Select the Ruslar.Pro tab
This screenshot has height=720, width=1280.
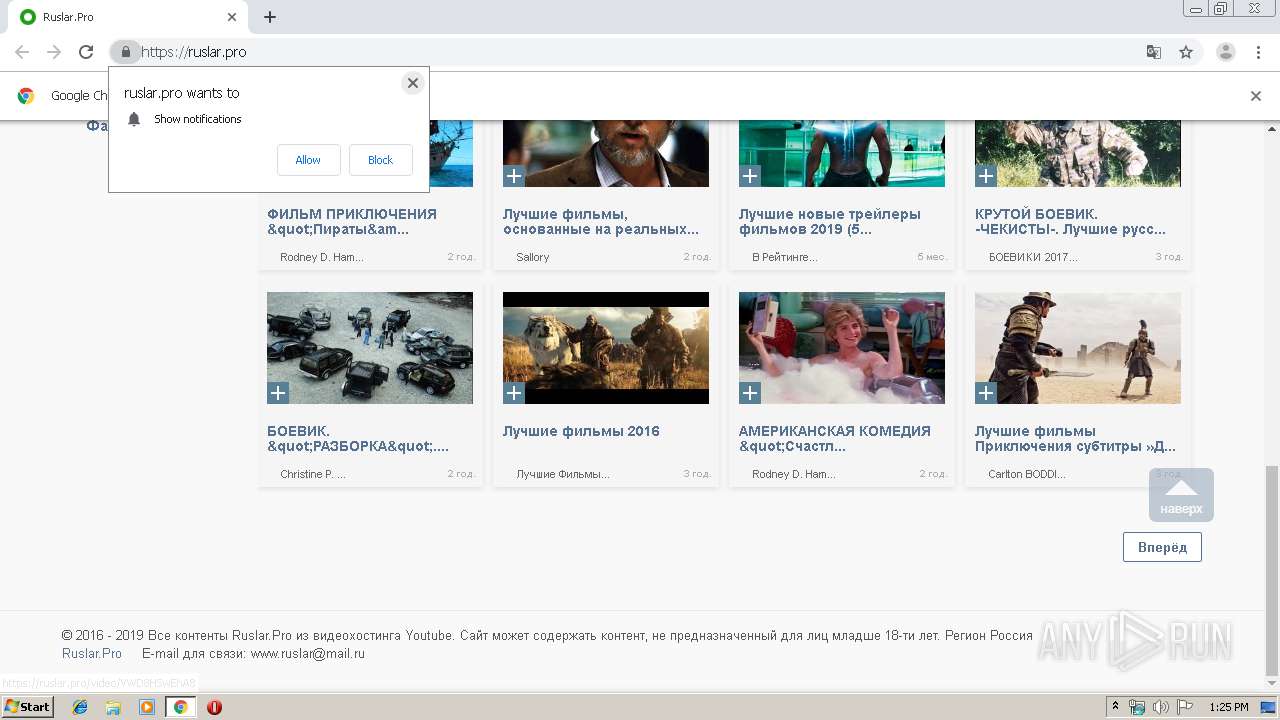pos(128,17)
